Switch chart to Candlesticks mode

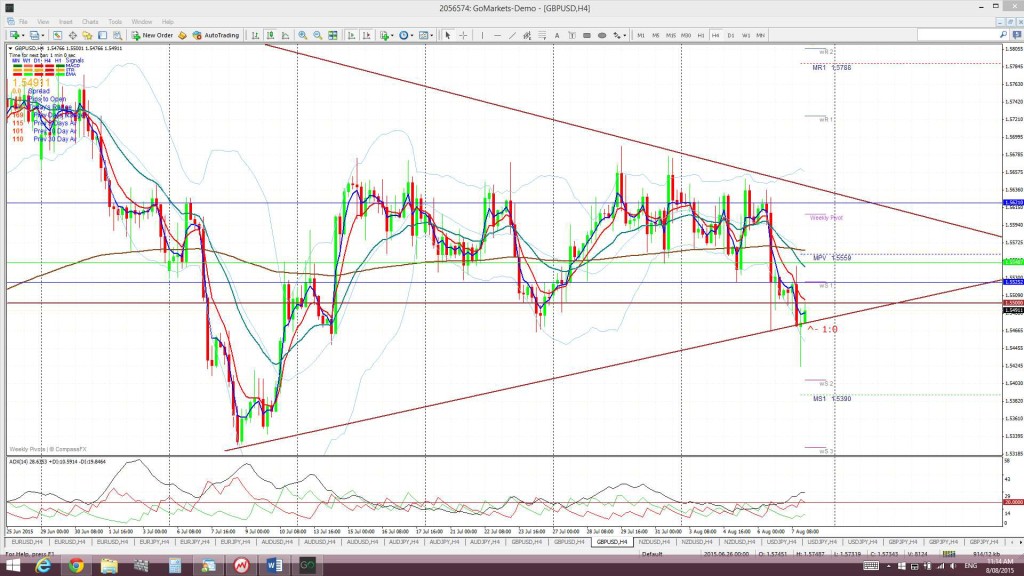point(270,35)
